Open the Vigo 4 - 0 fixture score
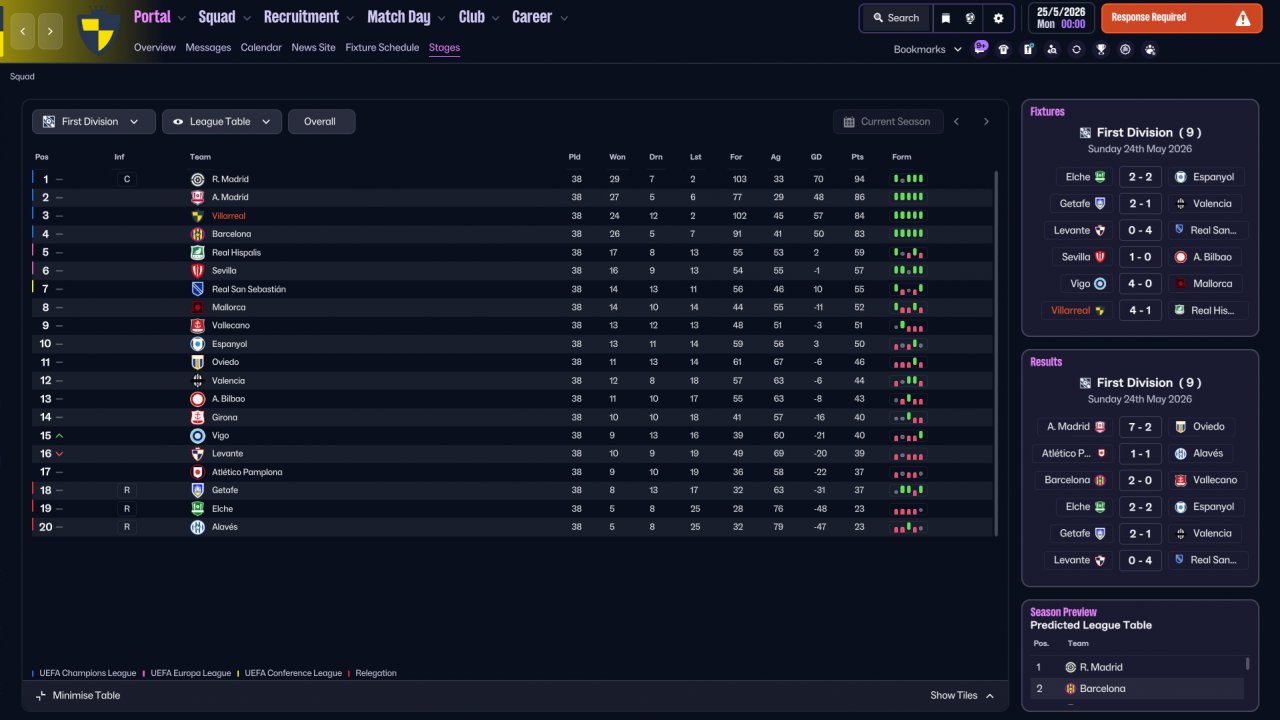Viewport: 1280px width, 720px height. point(1140,284)
